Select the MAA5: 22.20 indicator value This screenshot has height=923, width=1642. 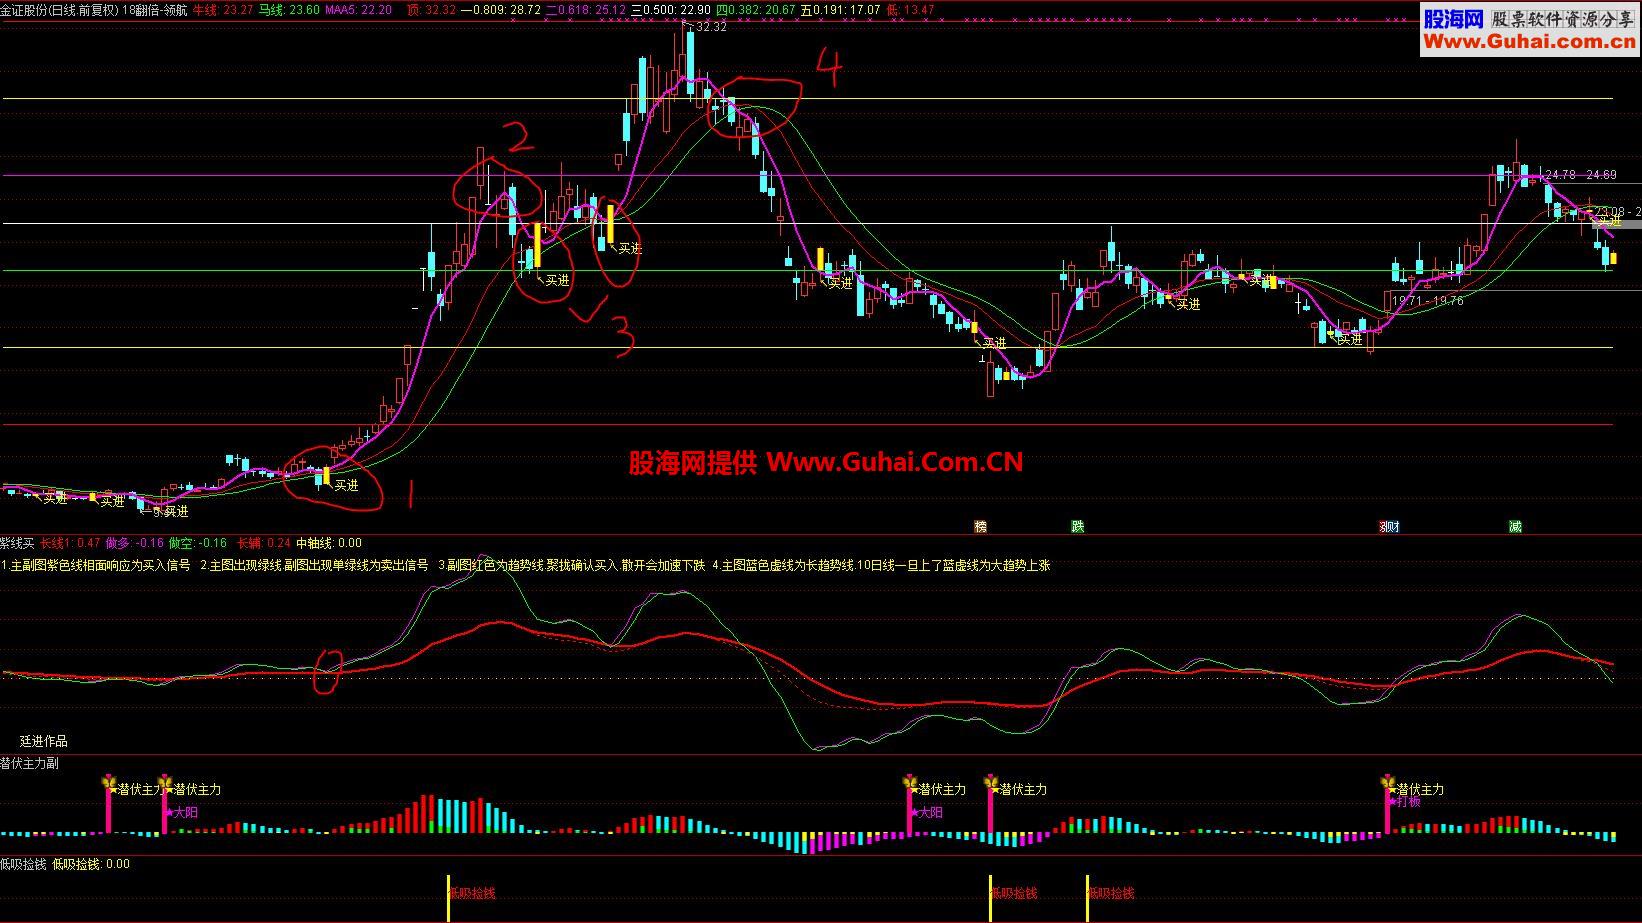pos(359,9)
